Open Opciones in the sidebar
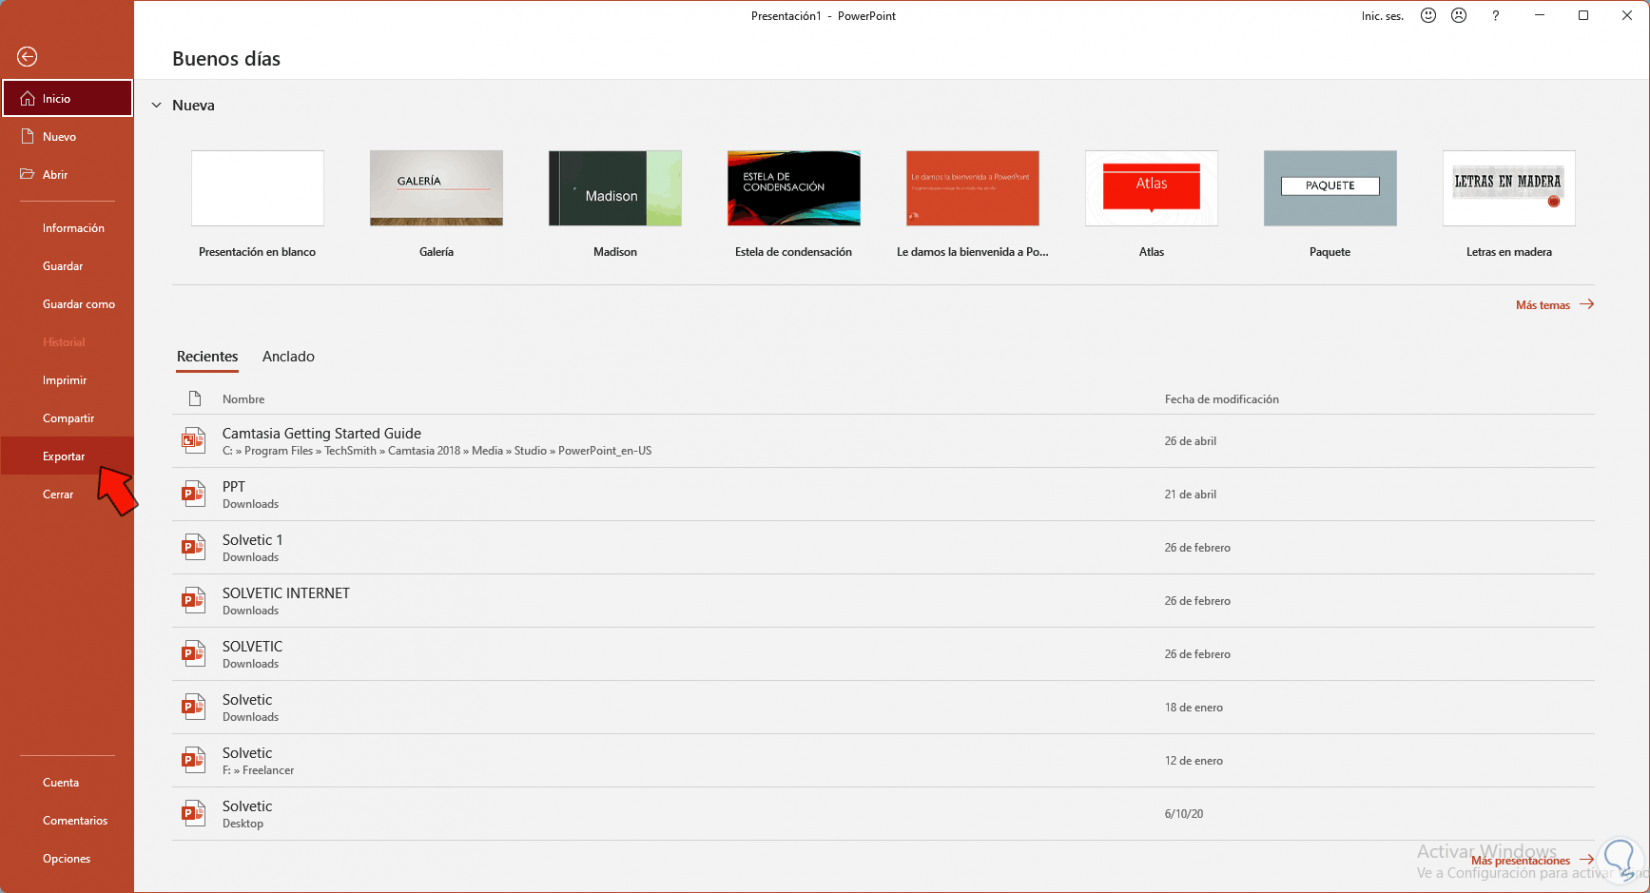The width and height of the screenshot is (1650, 893). tap(66, 858)
